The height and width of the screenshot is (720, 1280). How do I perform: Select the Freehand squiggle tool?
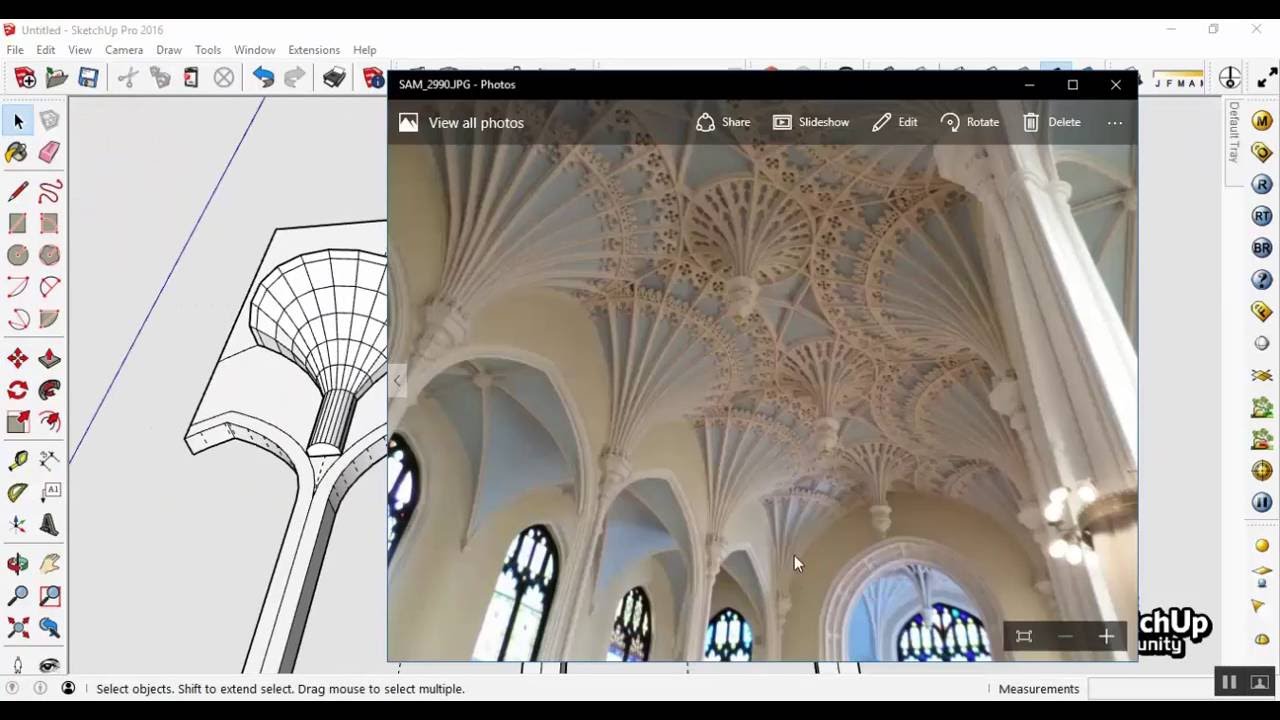point(49,192)
